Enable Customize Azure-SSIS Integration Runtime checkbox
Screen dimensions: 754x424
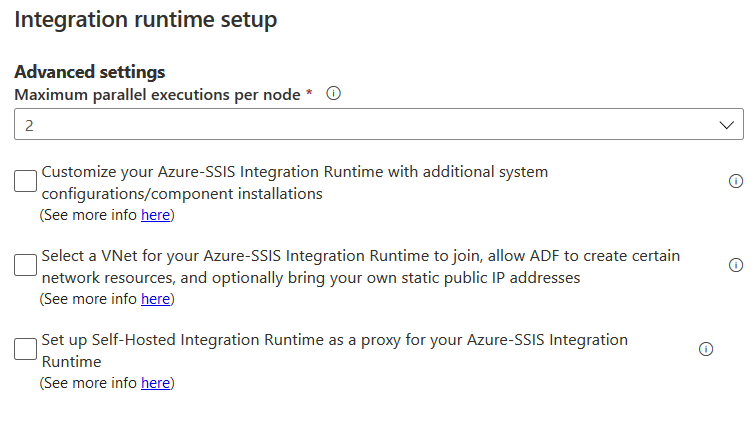click(x=26, y=181)
